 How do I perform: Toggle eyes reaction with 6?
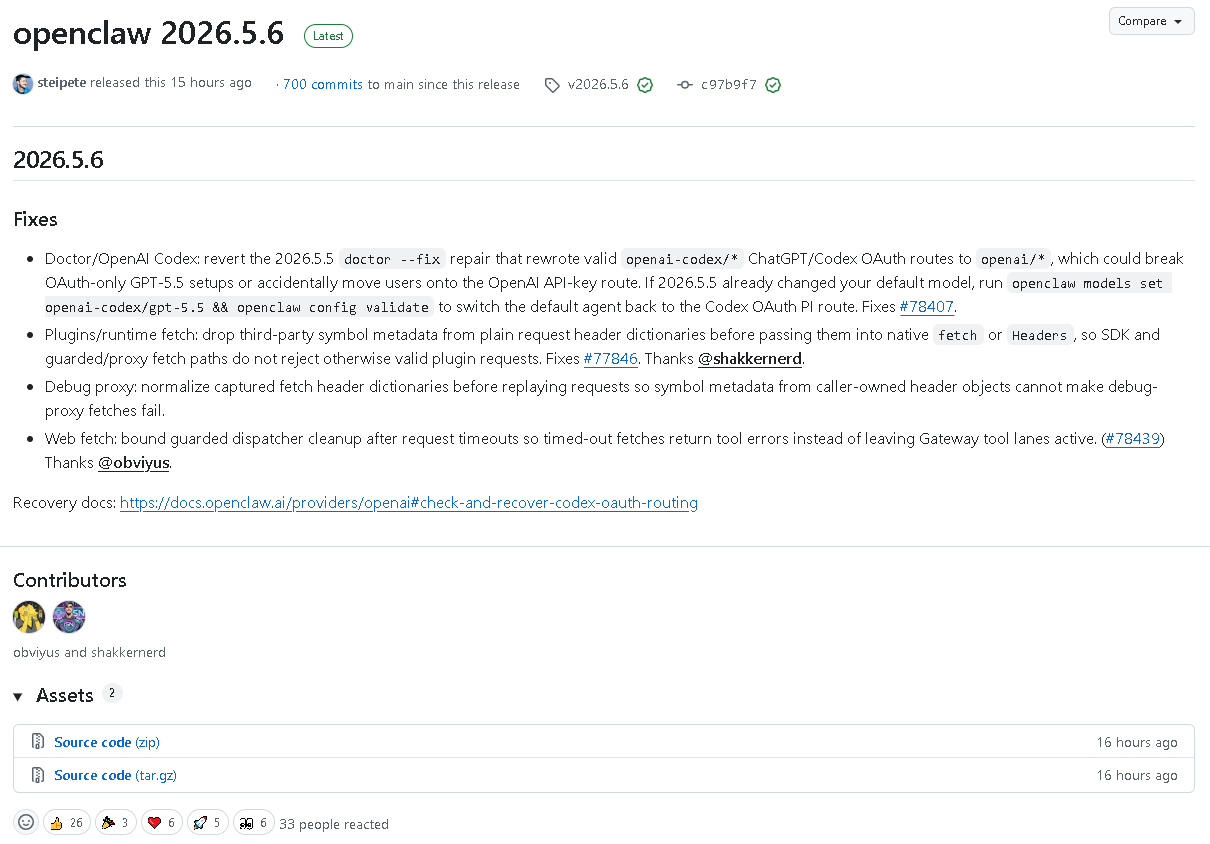click(253, 822)
